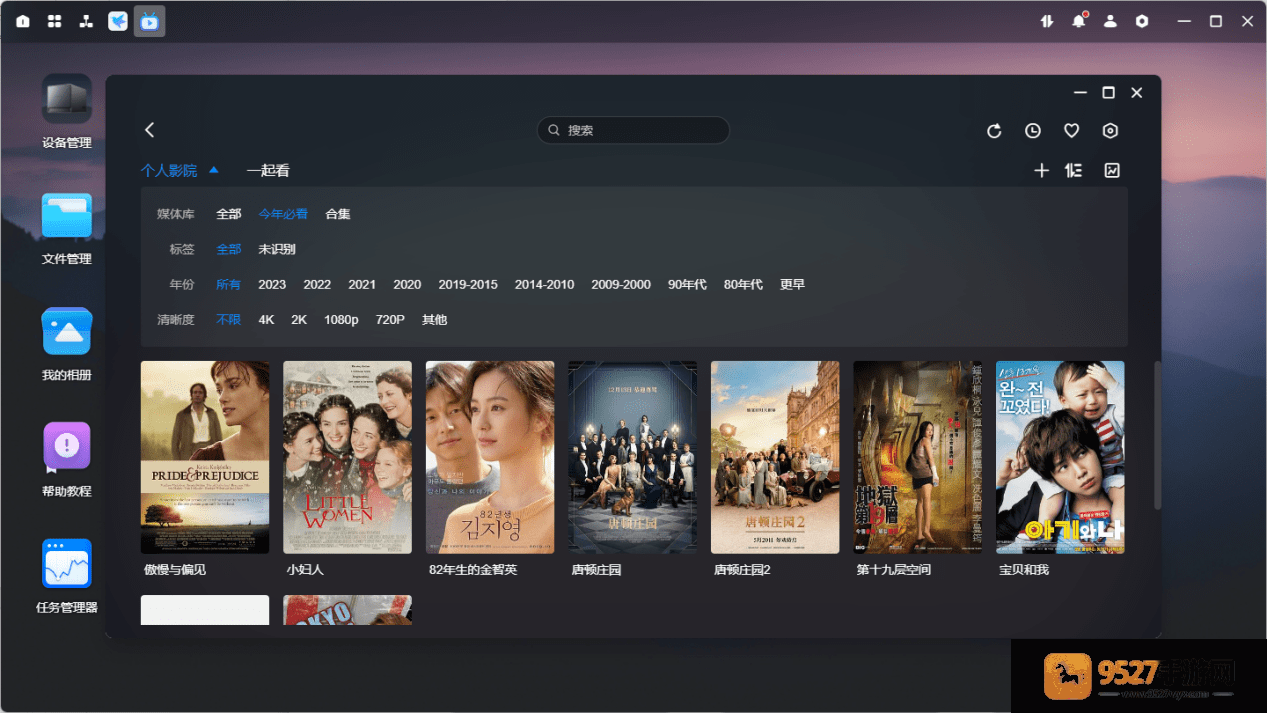Open 第十九层空间 movie poster

pos(917,457)
